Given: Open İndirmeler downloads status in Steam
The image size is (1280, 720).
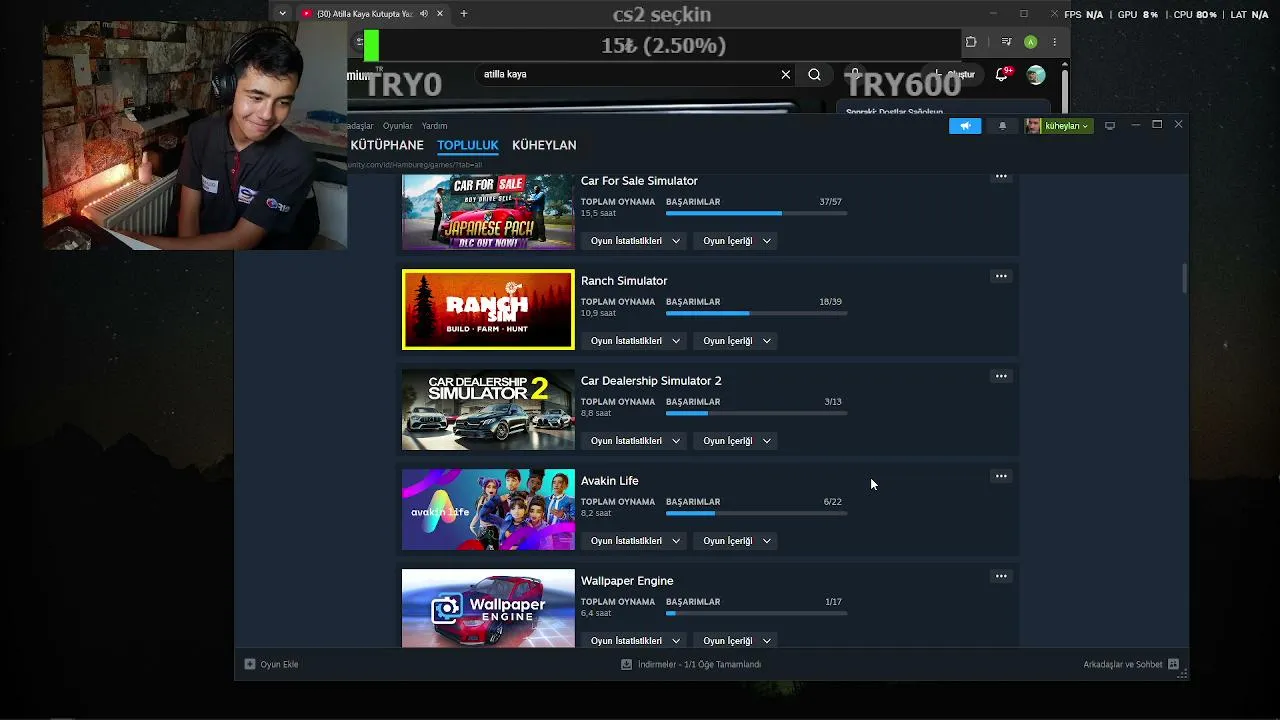Looking at the screenshot, I should 691,664.
